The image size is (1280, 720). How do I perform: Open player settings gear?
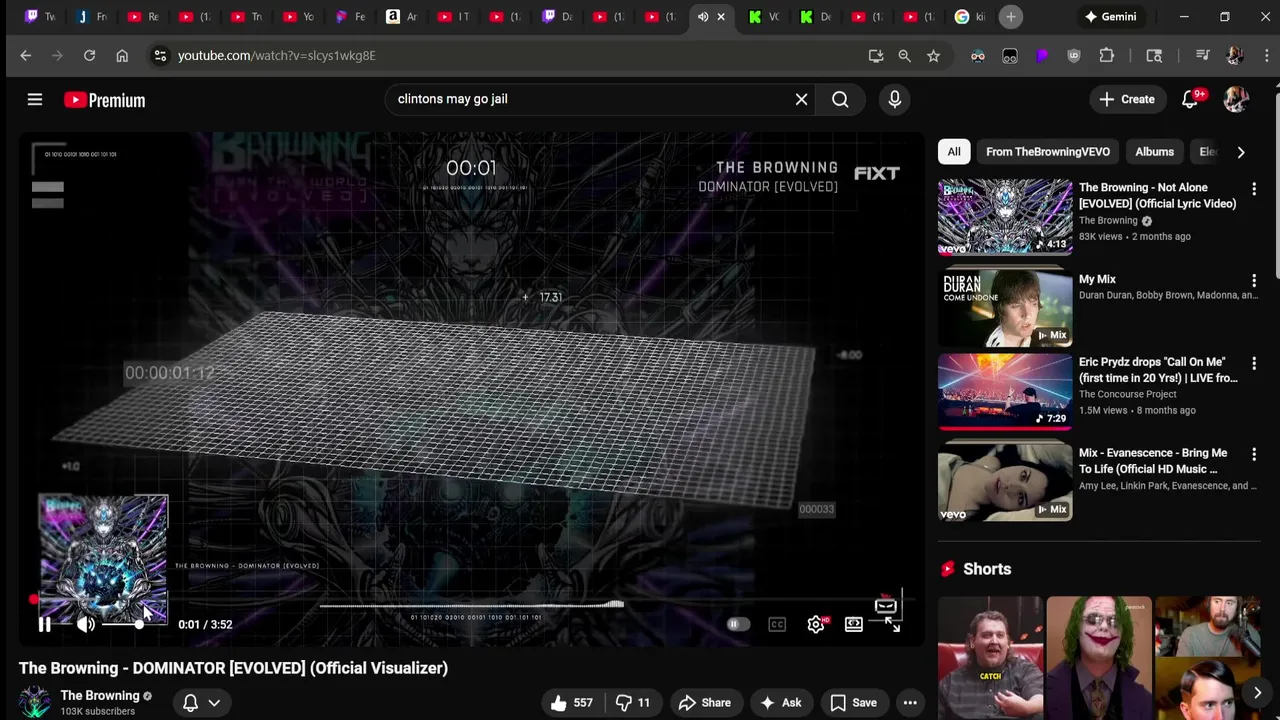click(x=816, y=624)
